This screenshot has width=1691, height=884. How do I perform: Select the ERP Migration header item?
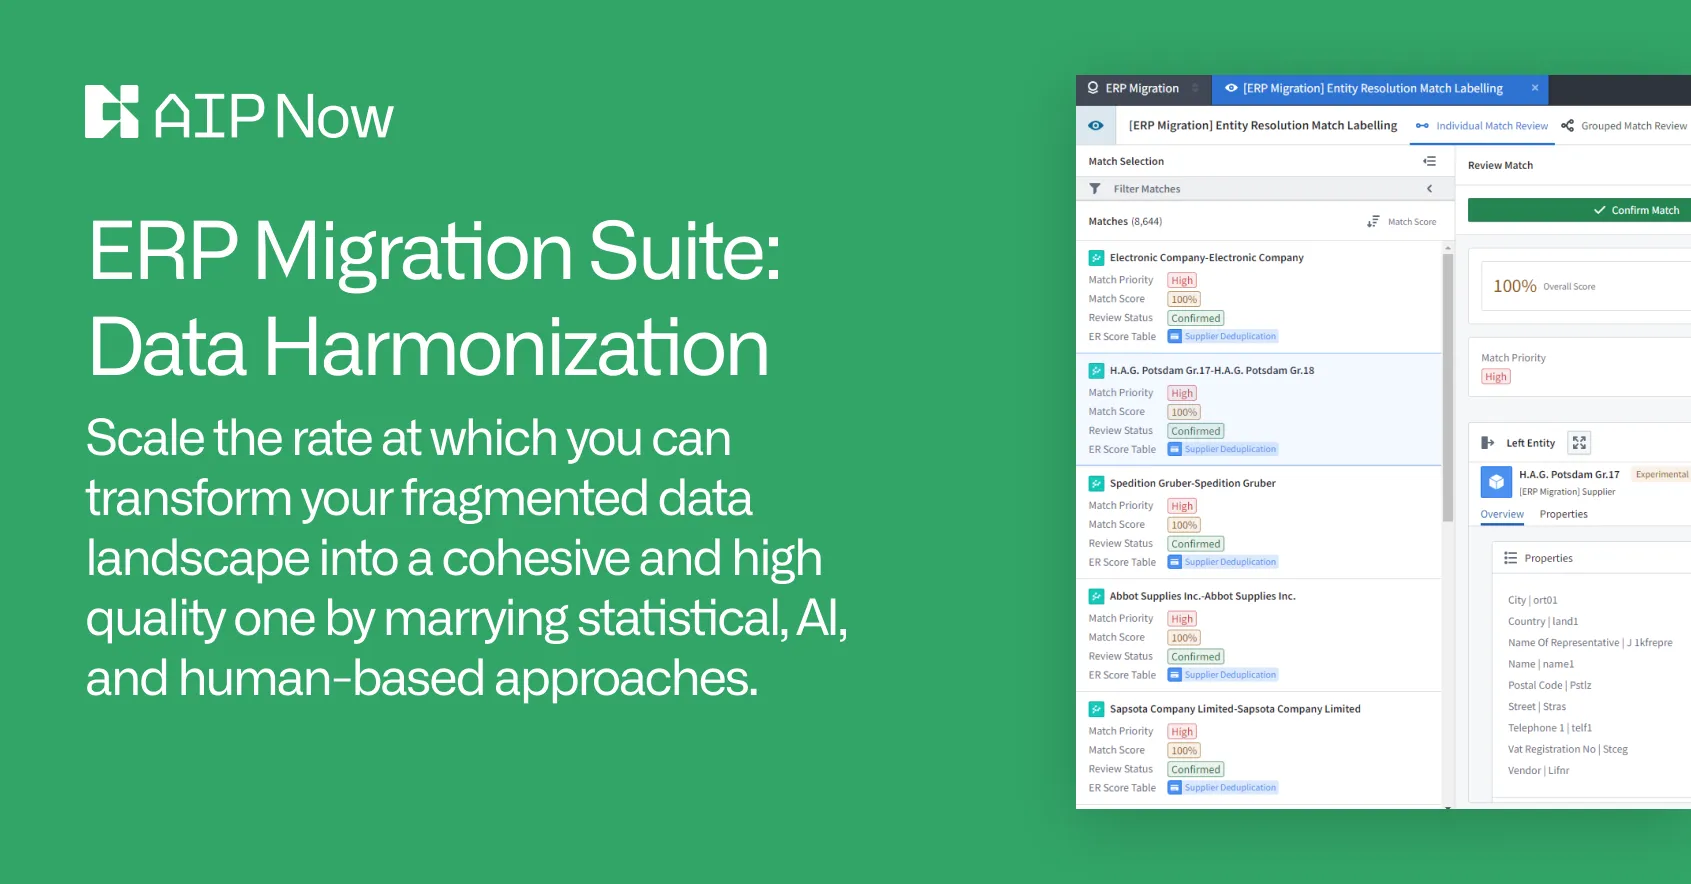point(1142,89)
